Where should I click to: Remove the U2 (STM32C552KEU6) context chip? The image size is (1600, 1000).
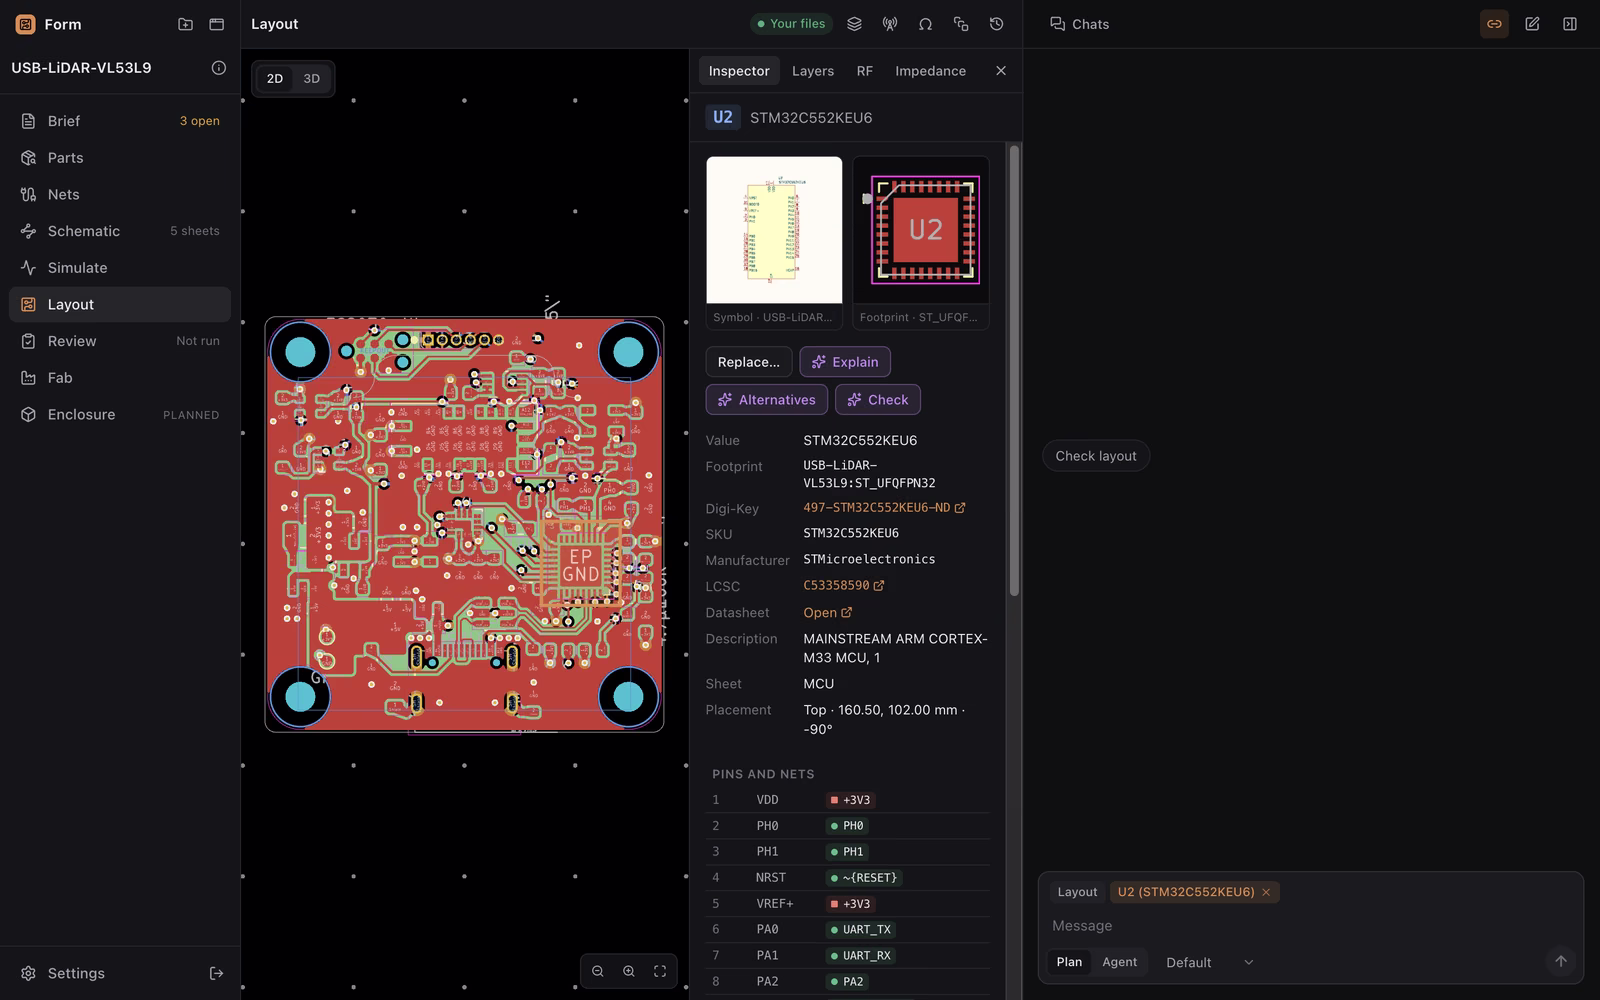tap(1266, 892)
